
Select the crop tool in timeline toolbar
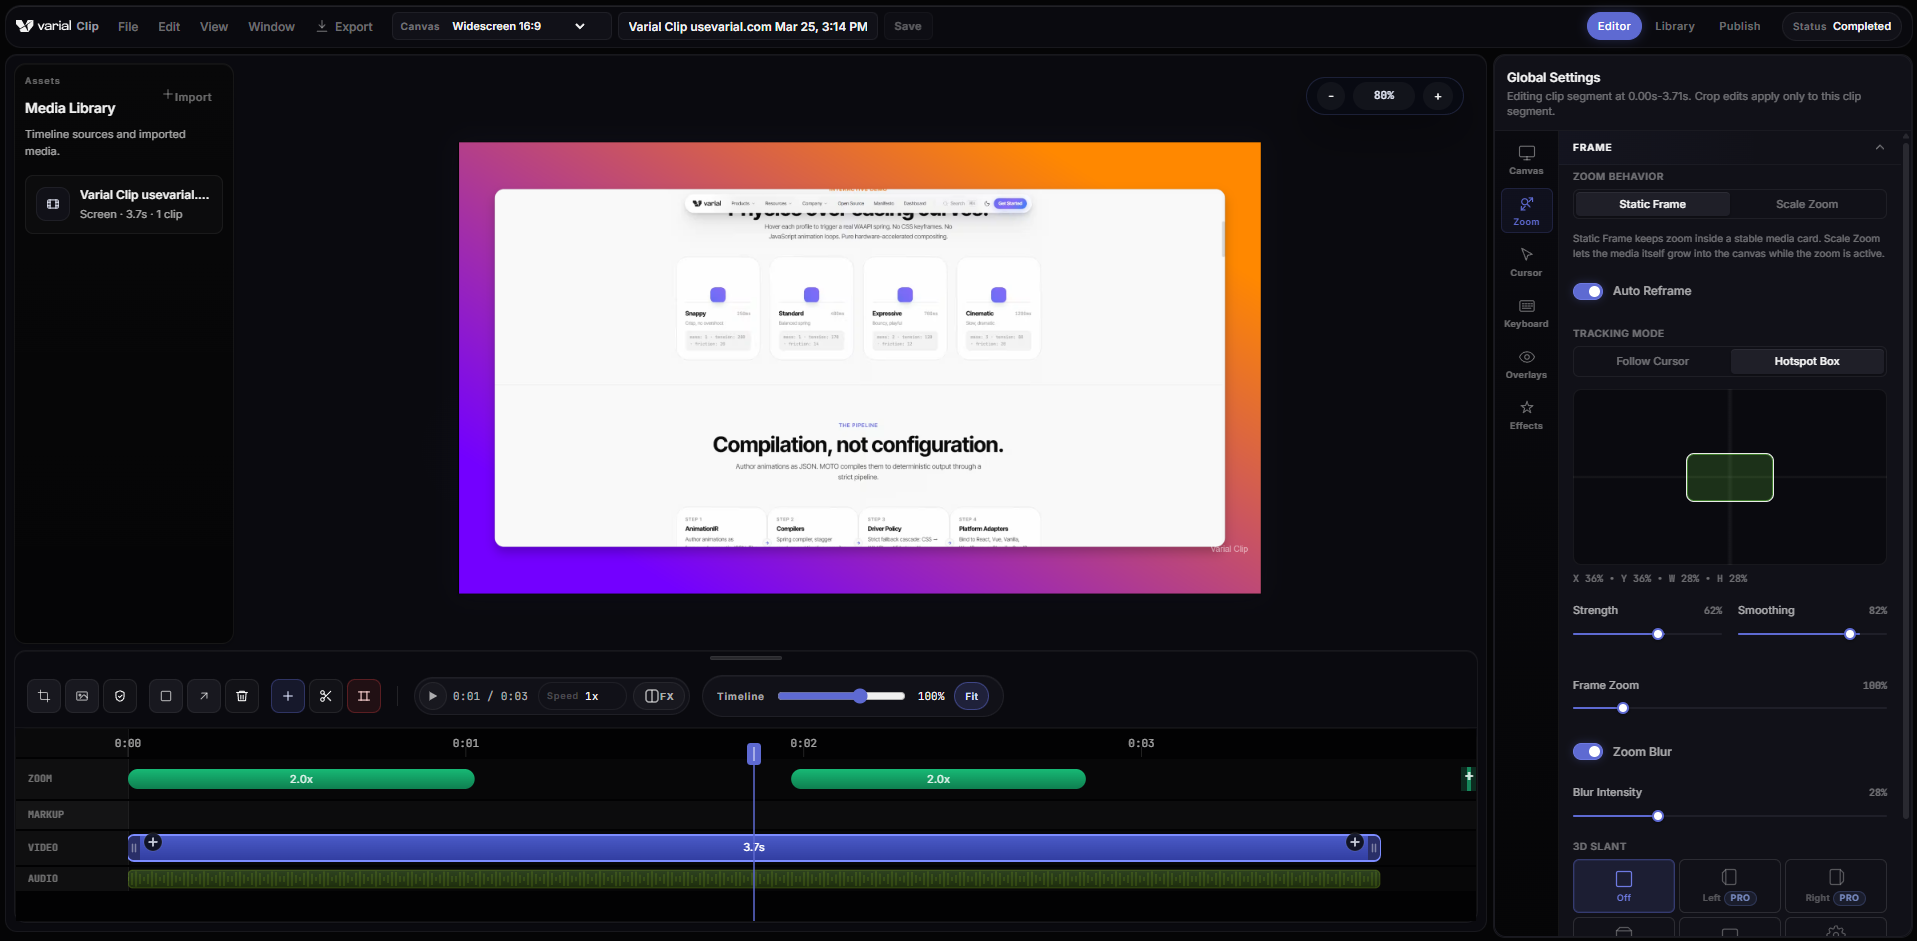pyautogui.click(x=44, y=696)
